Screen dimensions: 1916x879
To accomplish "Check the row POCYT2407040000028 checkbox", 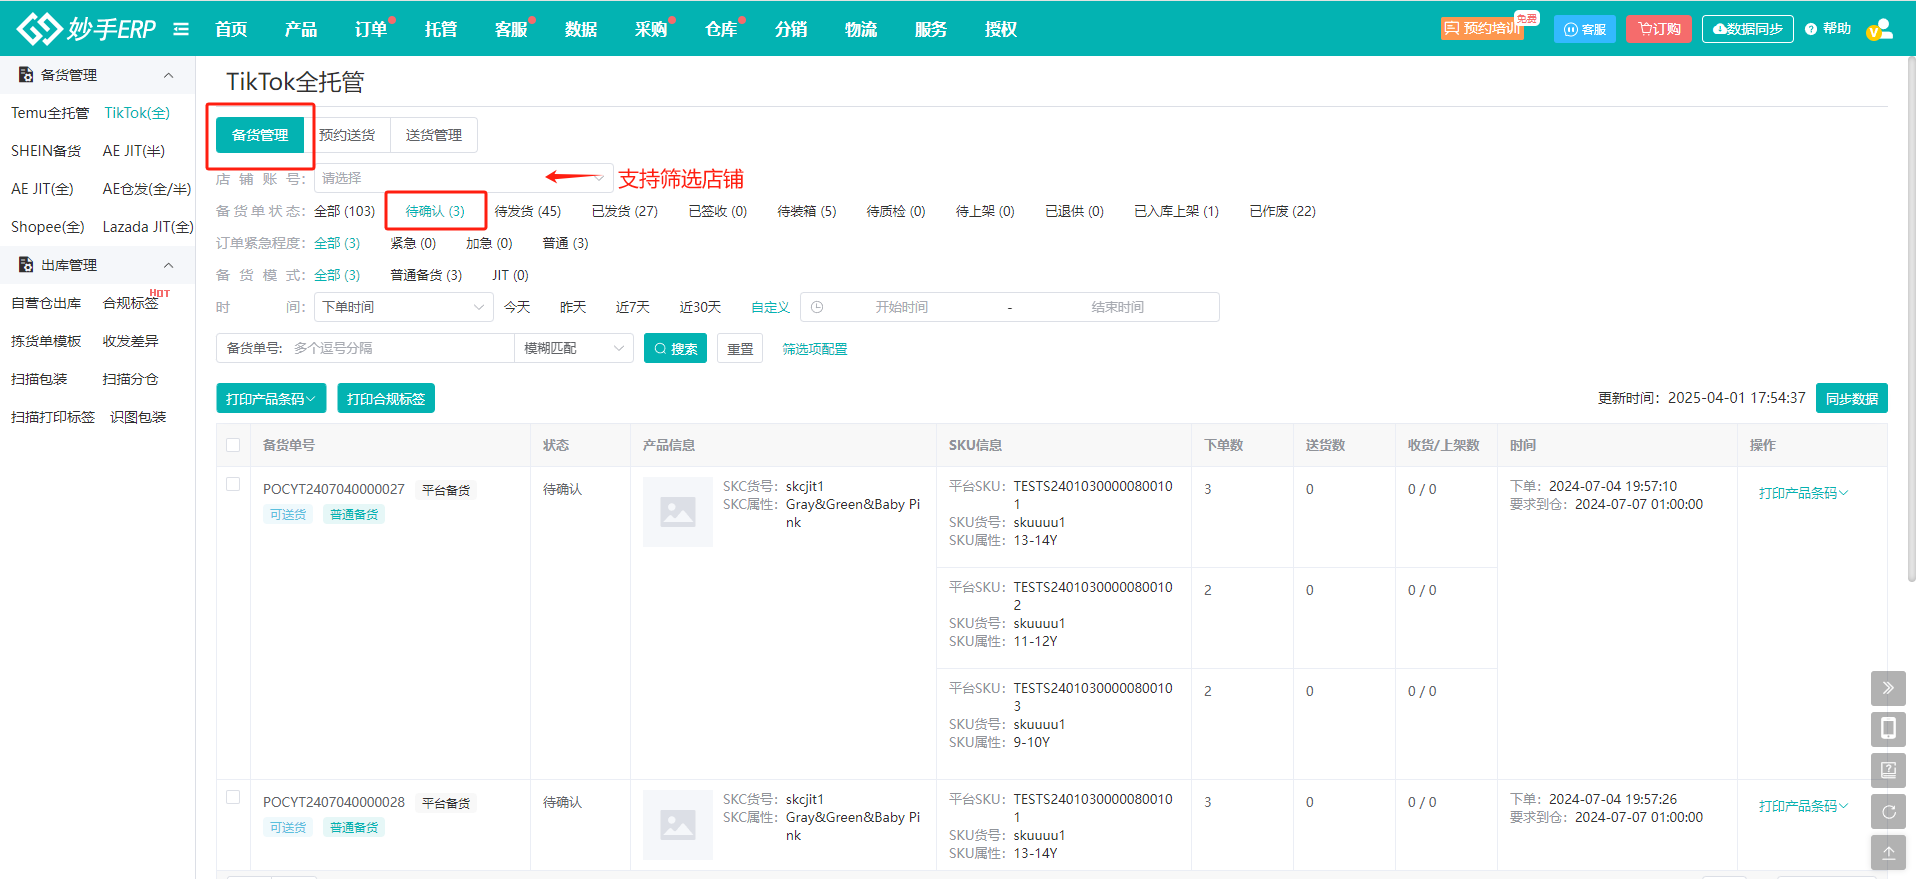I will (x=233, y=797).
